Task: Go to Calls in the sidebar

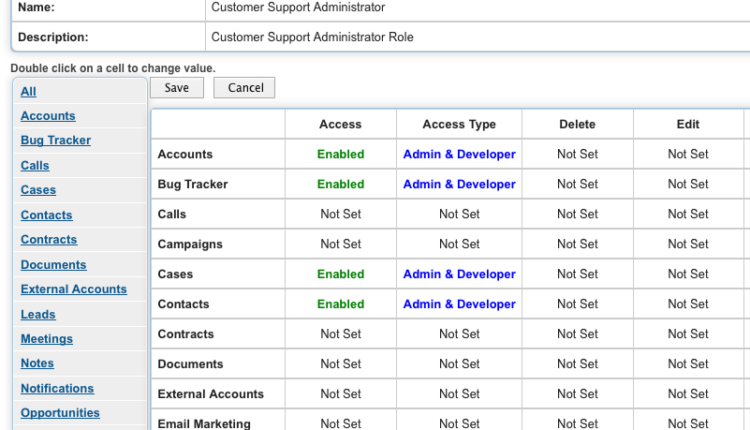Action: (x=35, y=166)
